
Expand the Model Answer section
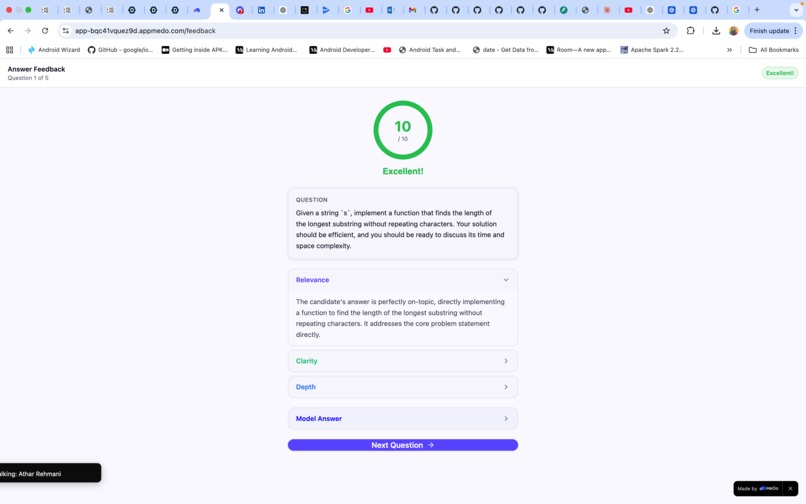pos(402,419)
